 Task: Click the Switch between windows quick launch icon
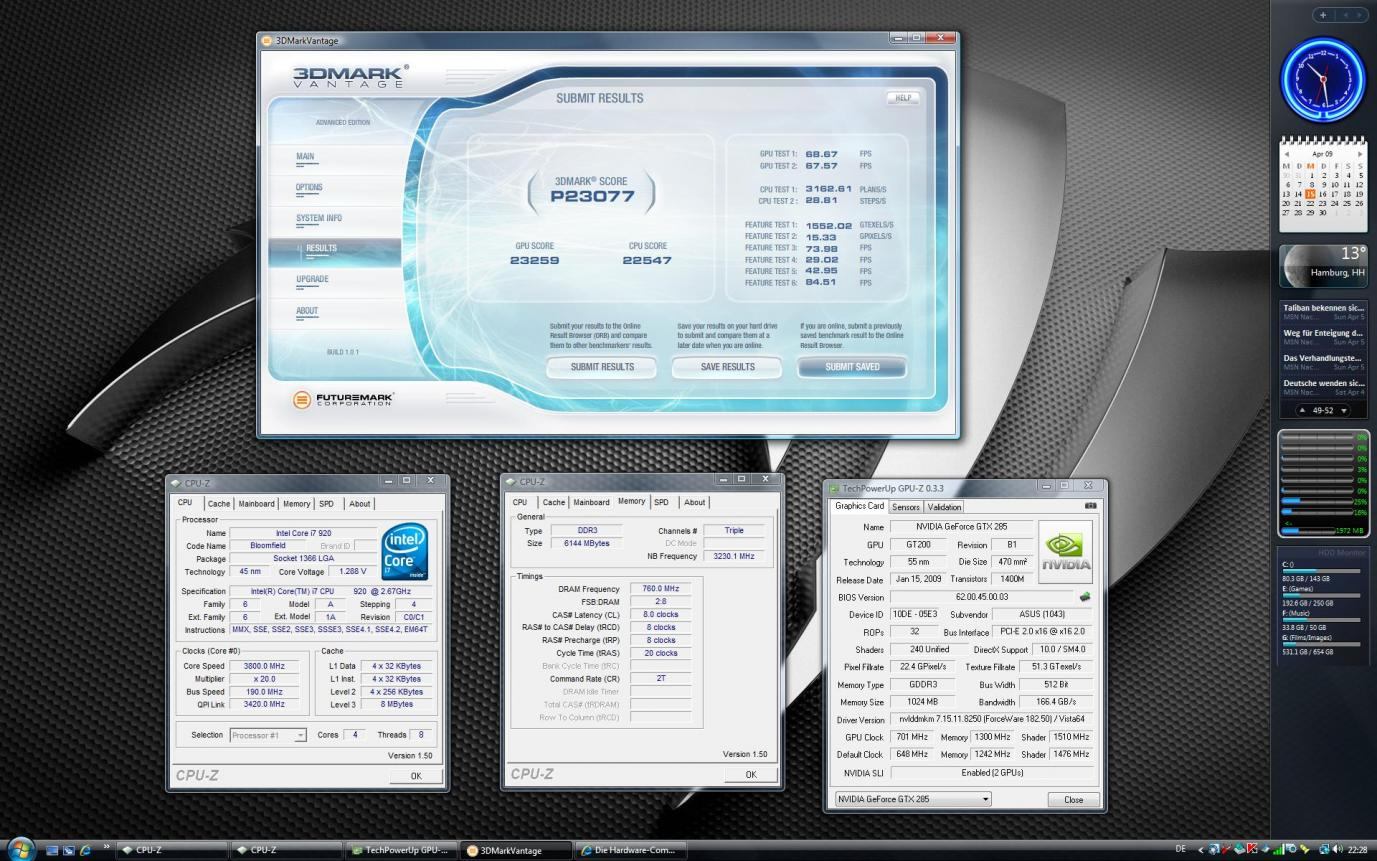69,850
